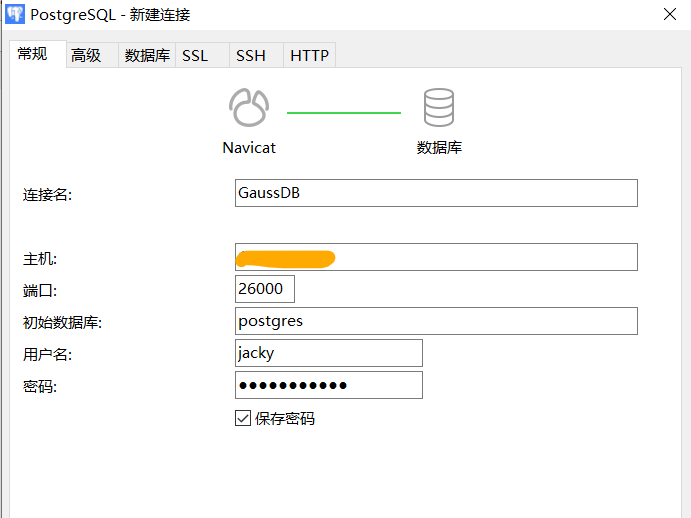Open the 数据库 tab
Screen dimensions: 691x518
(147, 56)
